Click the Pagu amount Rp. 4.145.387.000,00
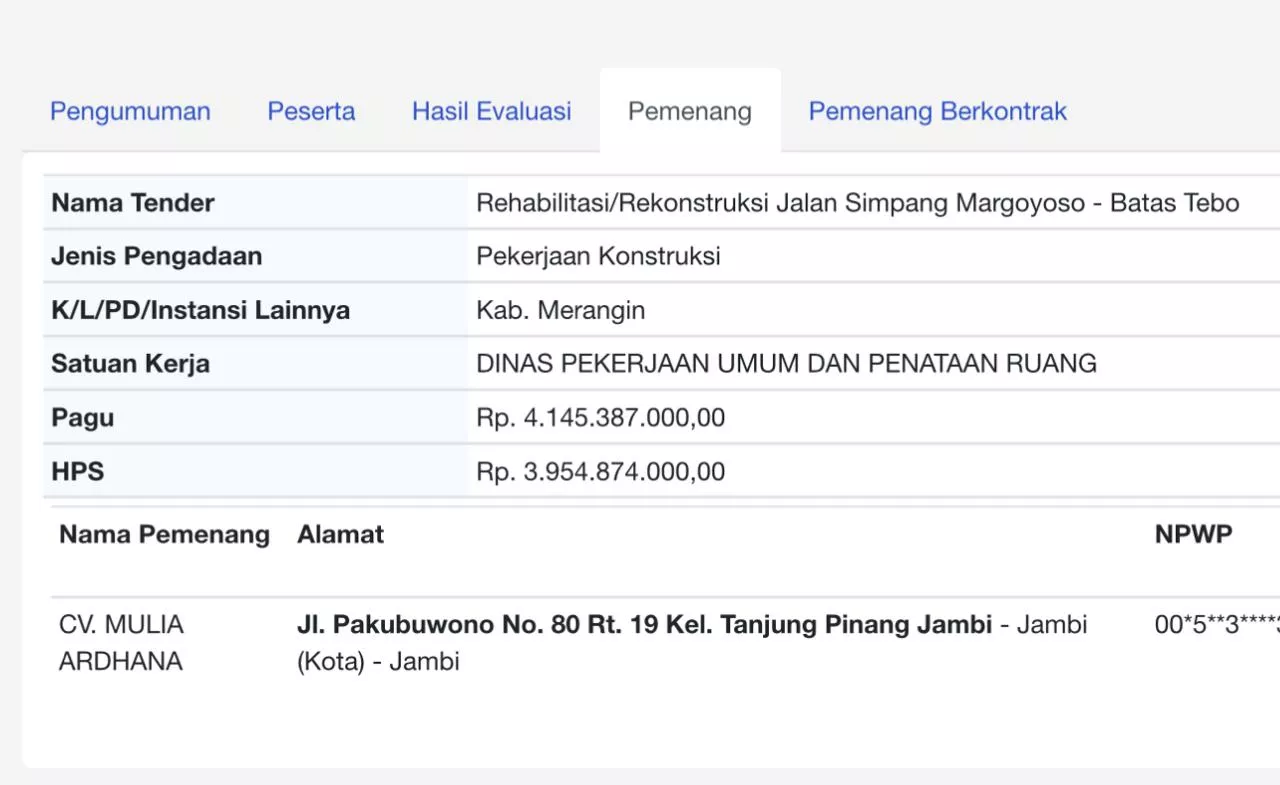Screen dimensions: 1280x785 click(600, 417)
